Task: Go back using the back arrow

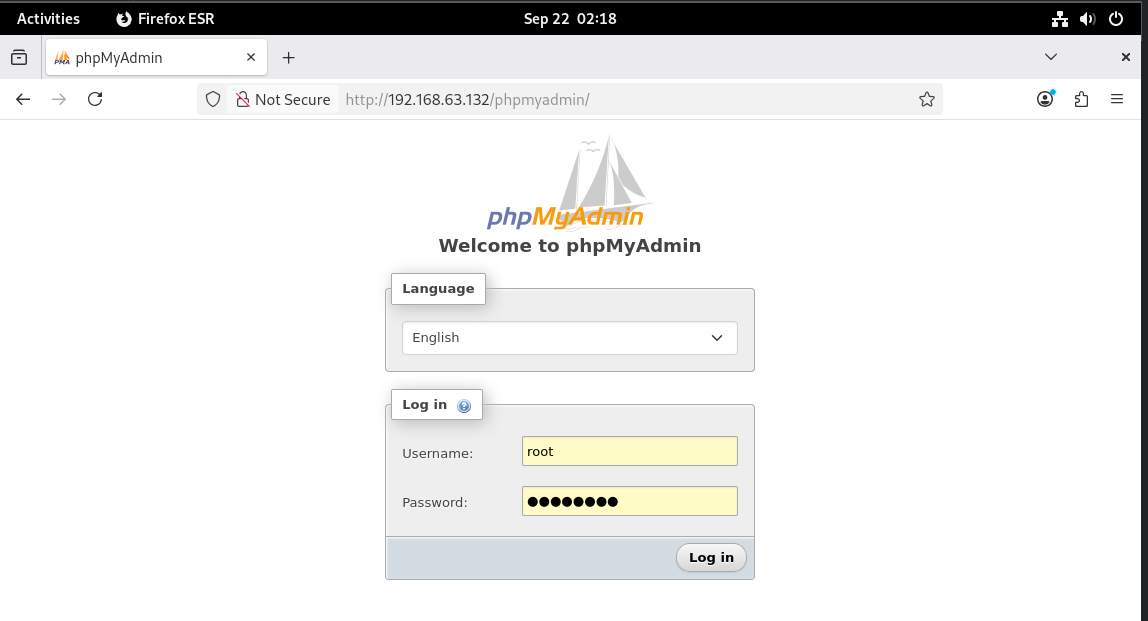Action: point(23,99)
